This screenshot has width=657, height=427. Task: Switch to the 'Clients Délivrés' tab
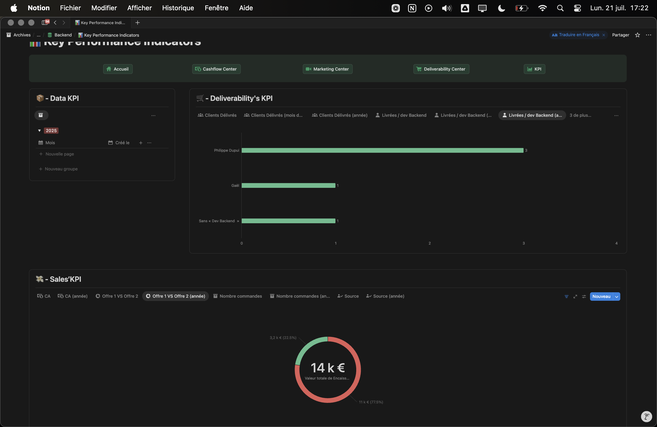[218, 115]
